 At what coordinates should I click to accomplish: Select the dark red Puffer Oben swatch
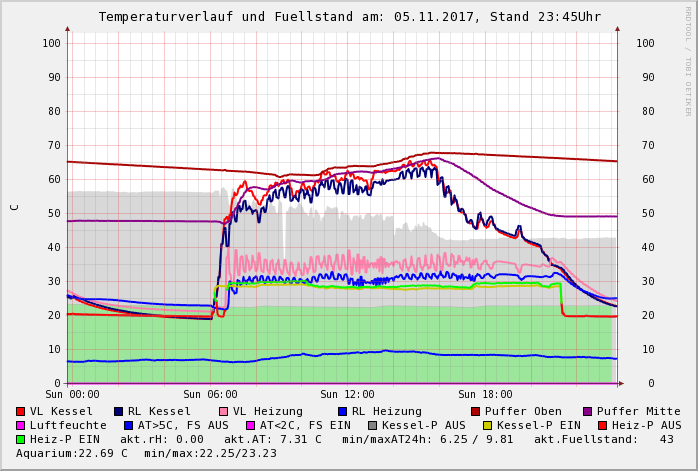tap(475, 411)
